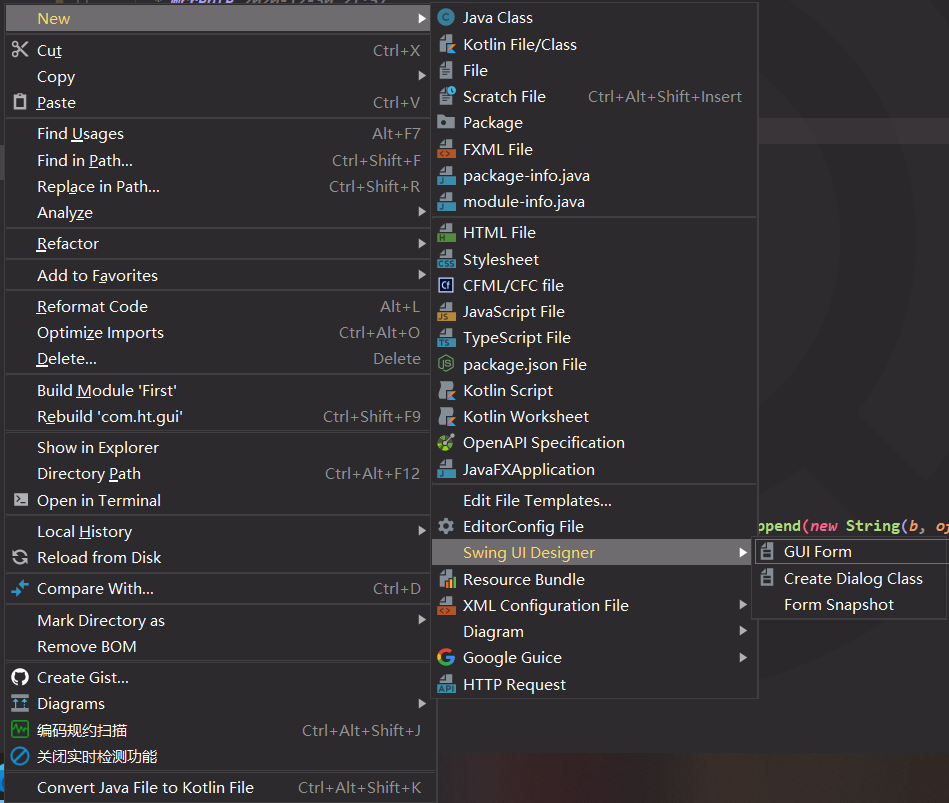Click the HTML File icon
The height and width of the screenshot is (803, 949).
pyautogui.click(x=446, y=232)
